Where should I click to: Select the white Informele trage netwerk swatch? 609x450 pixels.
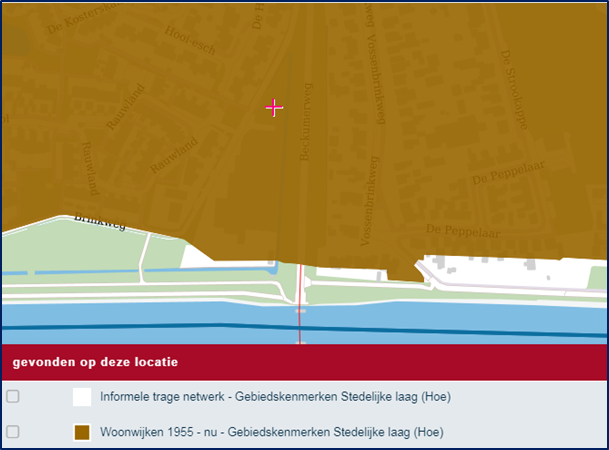click(82, 397)
